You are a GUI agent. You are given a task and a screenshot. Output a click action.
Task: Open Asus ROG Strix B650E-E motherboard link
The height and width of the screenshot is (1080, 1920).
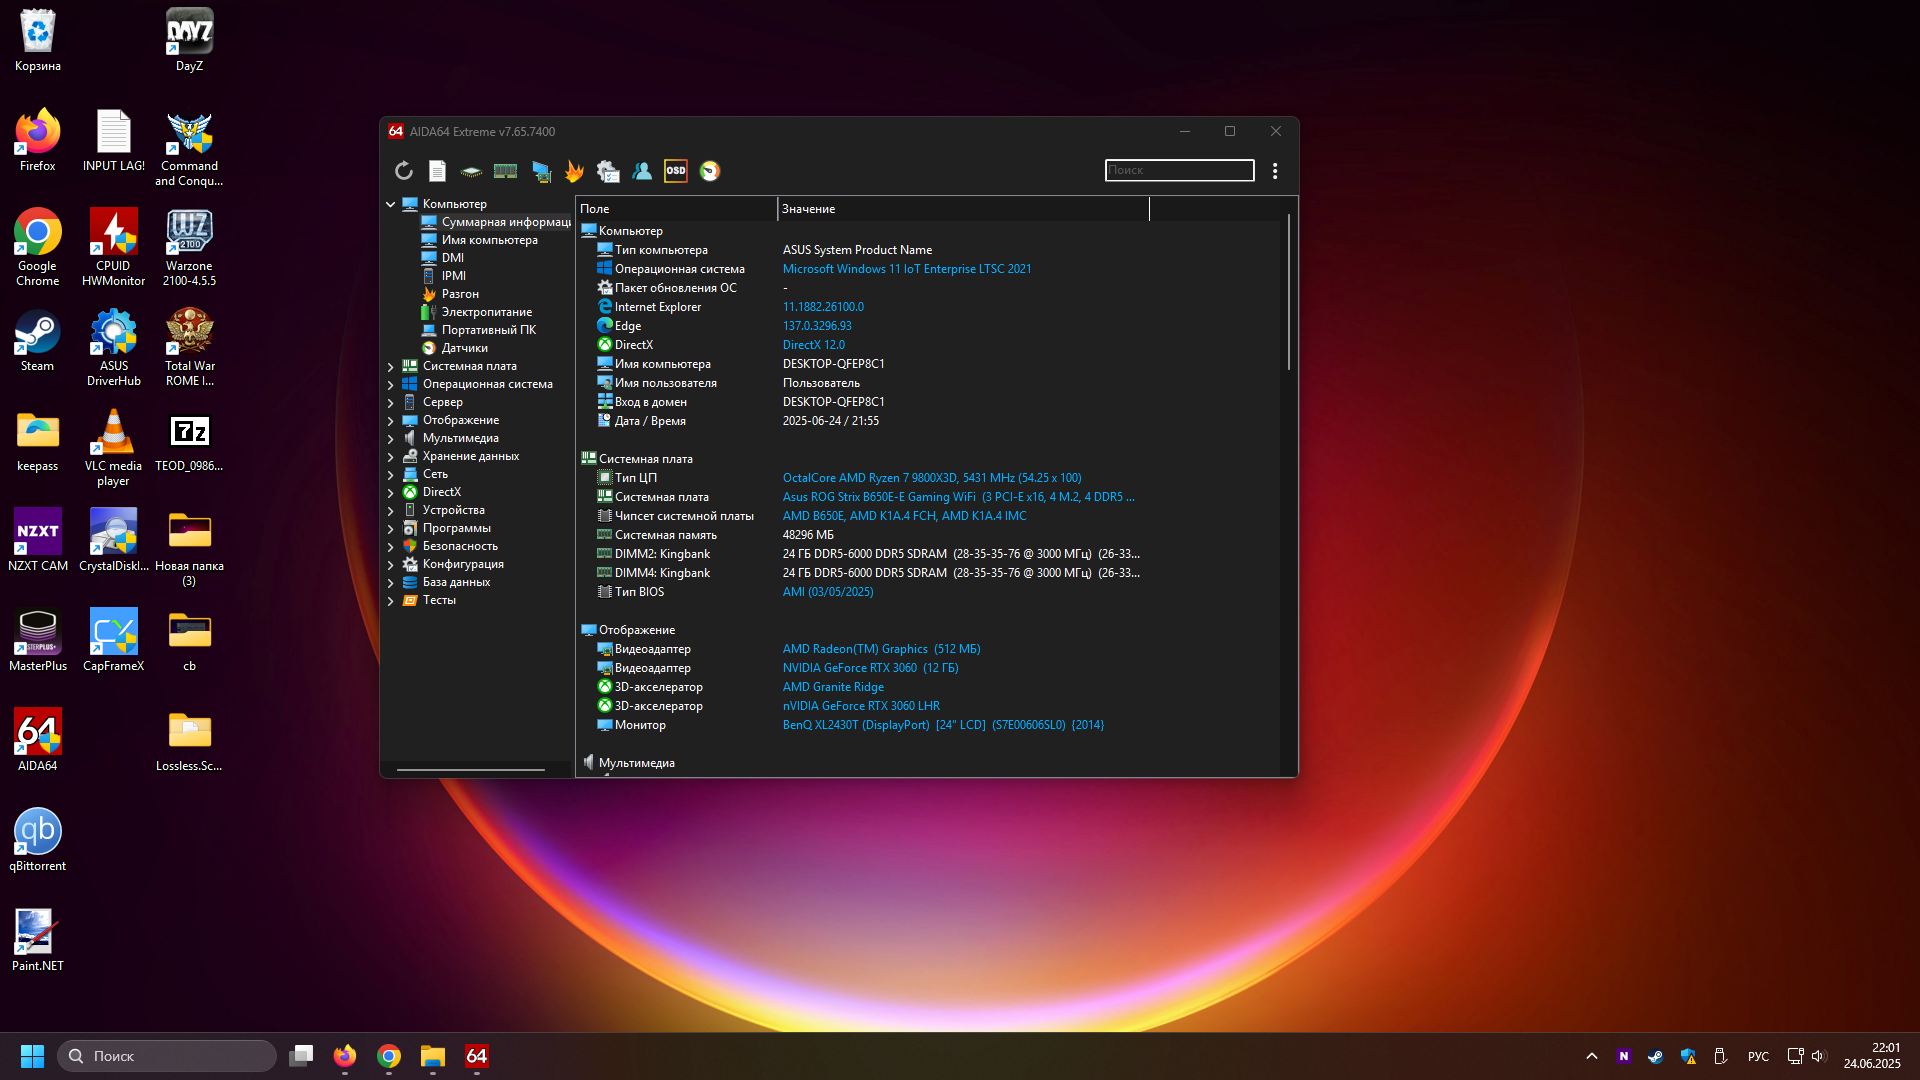[958, 497]
